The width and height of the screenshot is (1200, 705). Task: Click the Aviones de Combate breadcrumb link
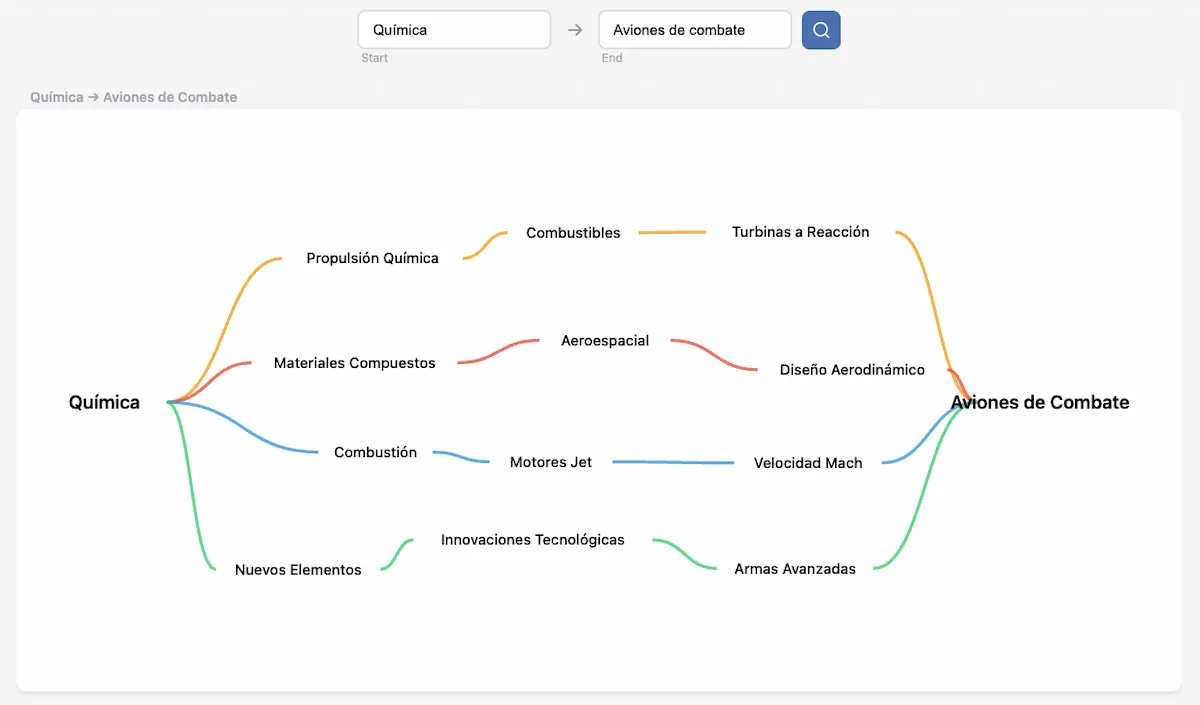[170, 97]
